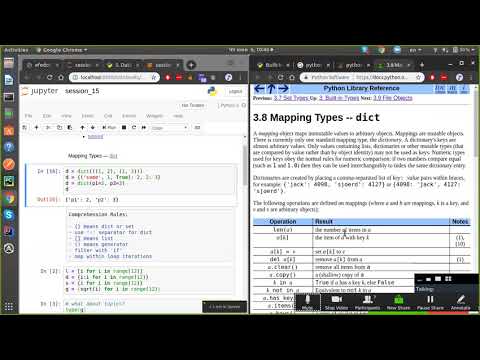Screen dimensions: 480x360
Task: Copy selected cells in the Jupyter toolbar
Action: (59, 127)
